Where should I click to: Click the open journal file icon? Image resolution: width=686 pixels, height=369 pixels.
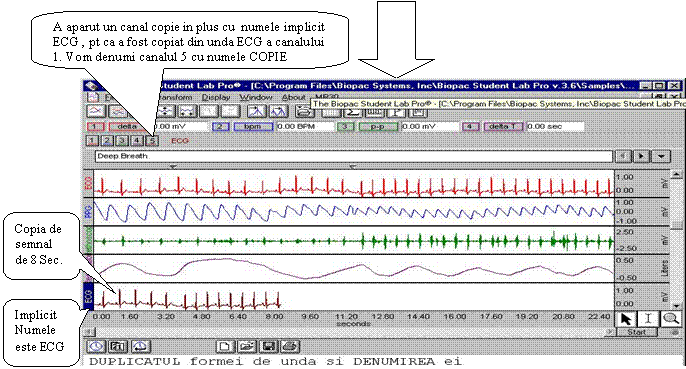tap(247, 347)
